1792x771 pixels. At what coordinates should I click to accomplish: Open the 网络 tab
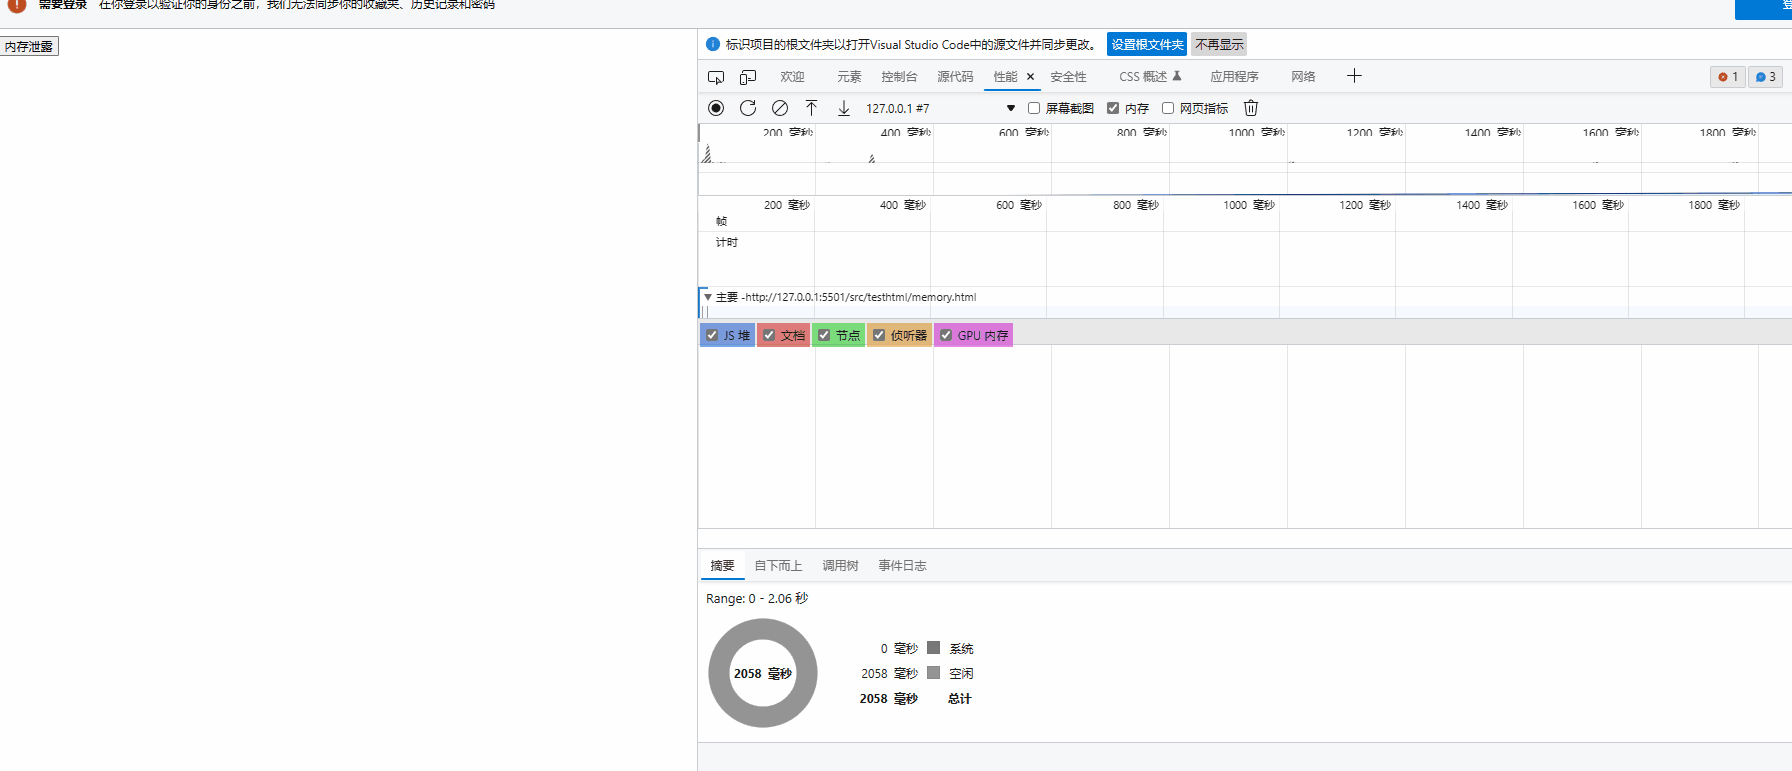[1303, 77]
